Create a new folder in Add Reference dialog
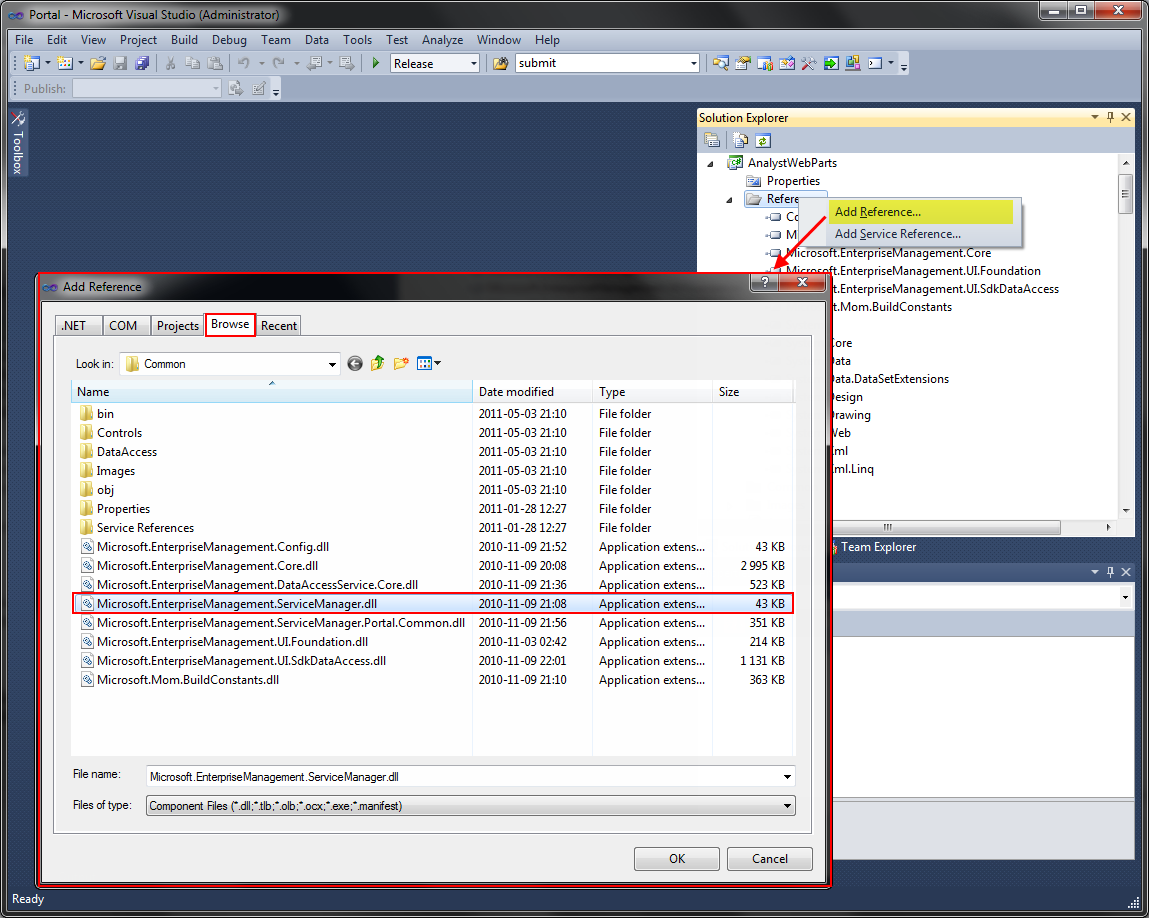The width and height of the screenshot is (1149, 918). 401,363
